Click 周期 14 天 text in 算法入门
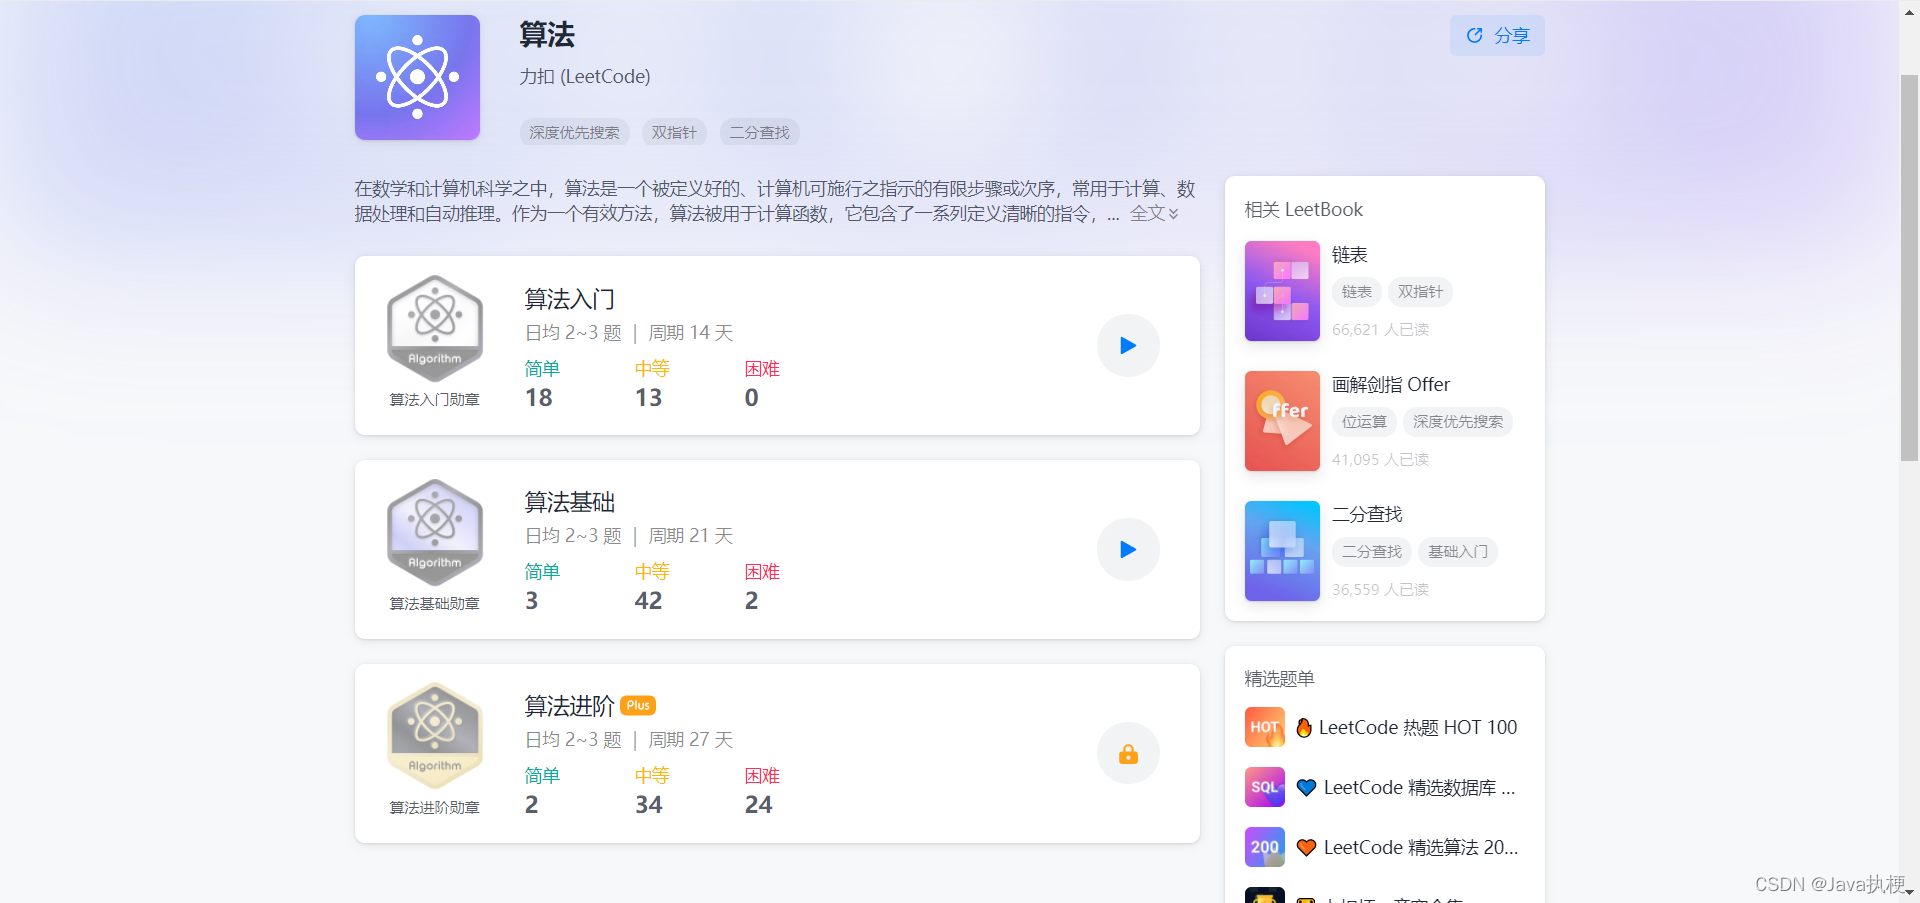Screen dimensions: 1920x903 [x=690, y=333]
